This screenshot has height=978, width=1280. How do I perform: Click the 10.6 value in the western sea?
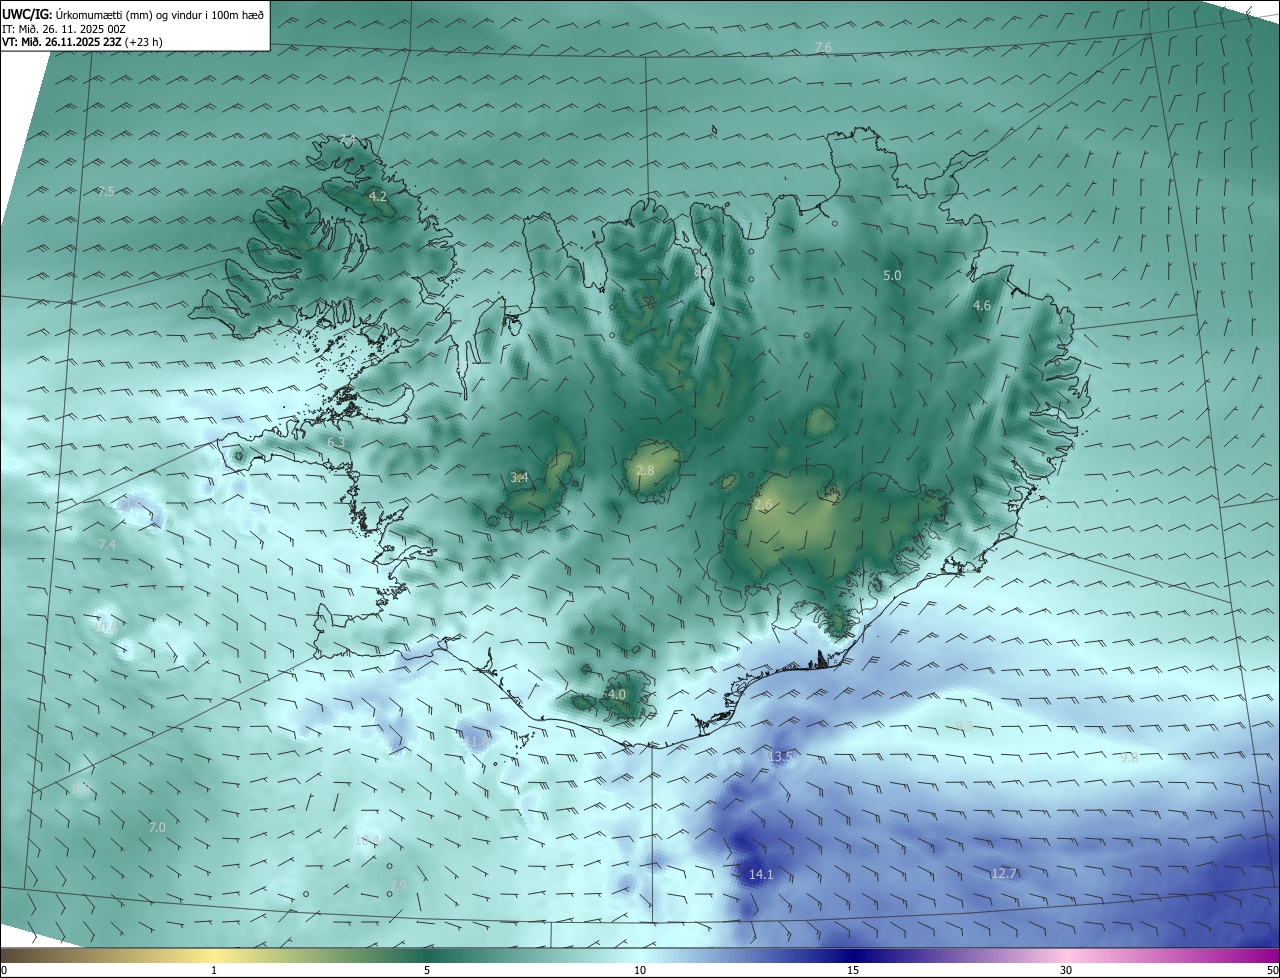coord(105,627)
